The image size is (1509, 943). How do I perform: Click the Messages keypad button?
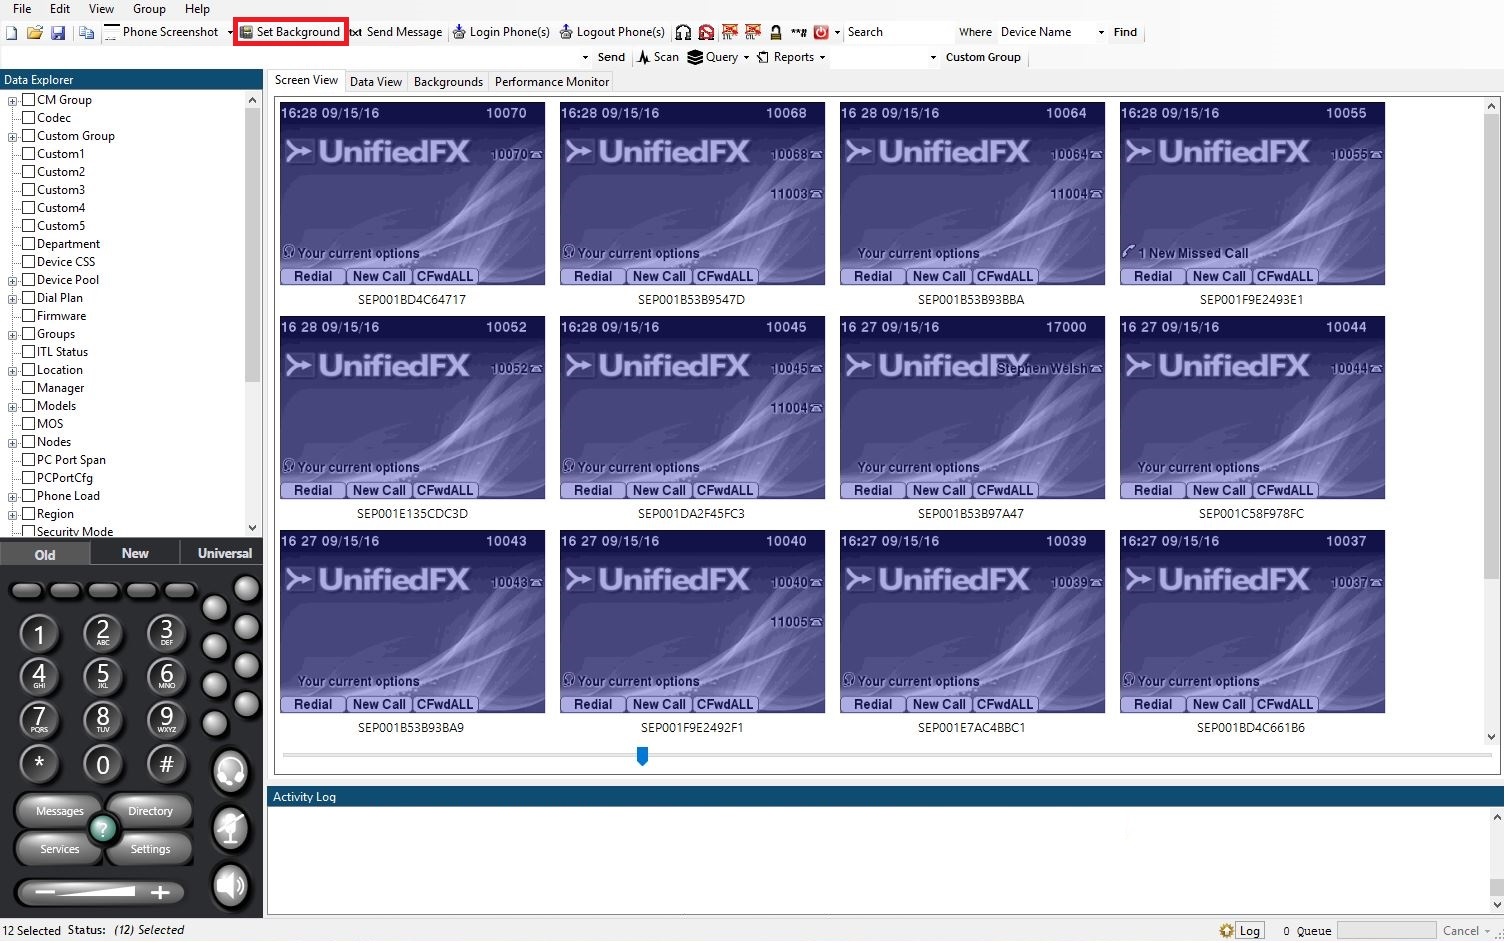[60, 811]
